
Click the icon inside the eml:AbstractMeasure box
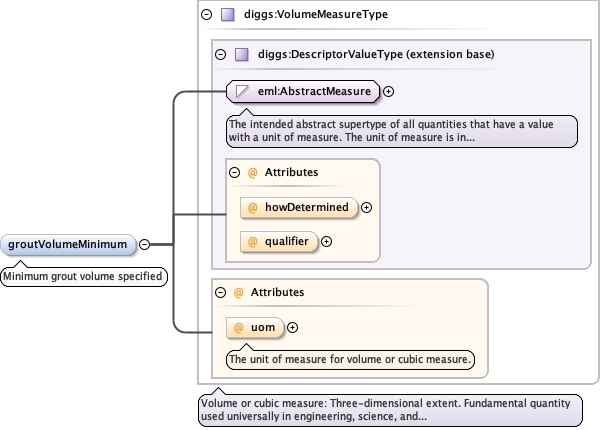[241, 91]
